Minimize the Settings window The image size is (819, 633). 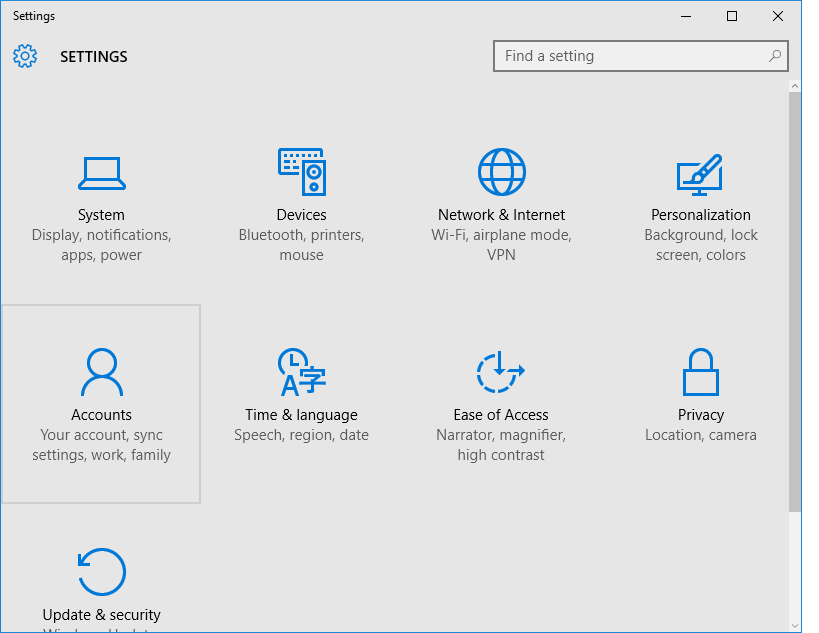coord(686,16)
